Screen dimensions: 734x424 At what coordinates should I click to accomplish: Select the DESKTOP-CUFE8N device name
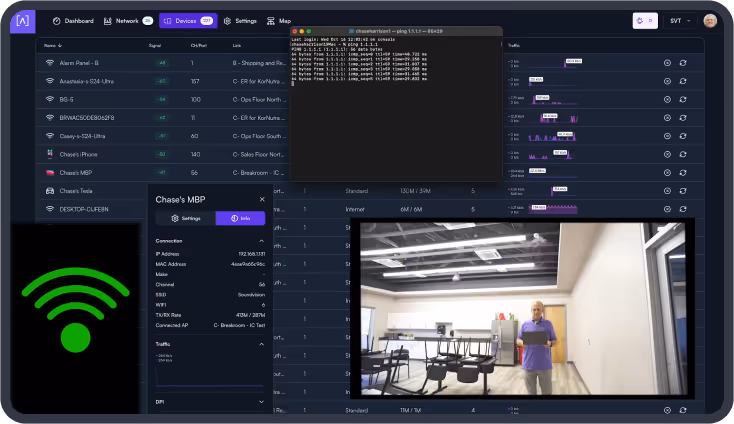tap(84, 209)
